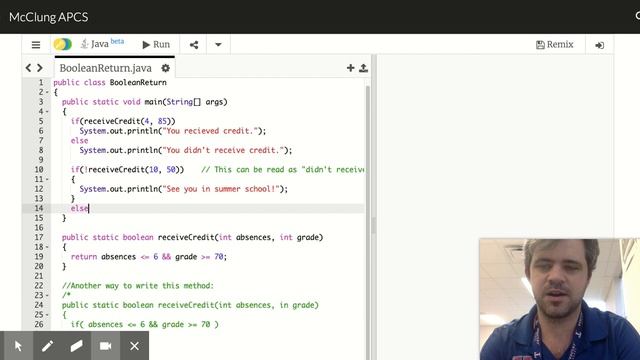Place cursor after 'else' on line 14

(89, 209)
